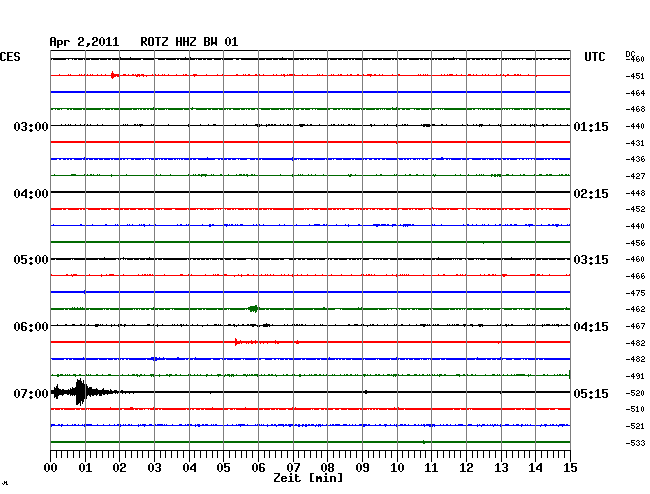Click minute mark "09" on time axis

pyautogui.click(x=362, y=467)
